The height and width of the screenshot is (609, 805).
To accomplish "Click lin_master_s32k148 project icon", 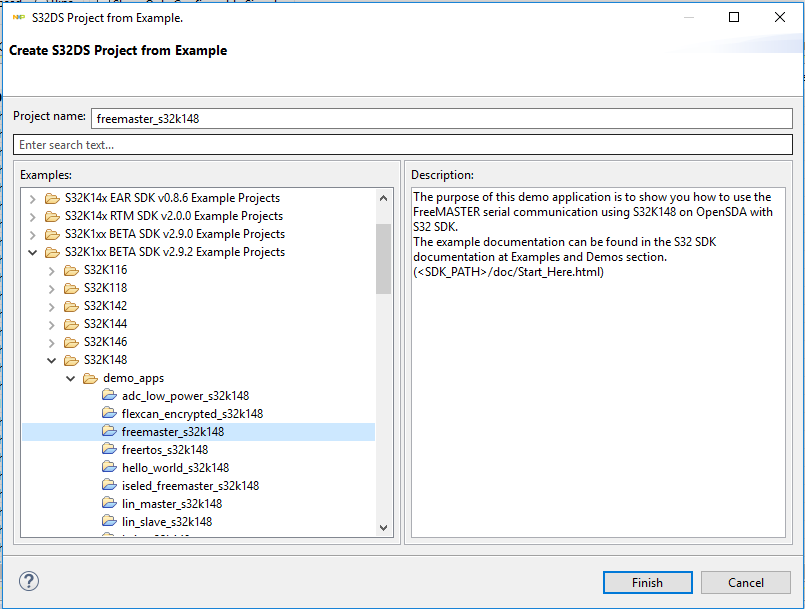I will tap(109, 503).
